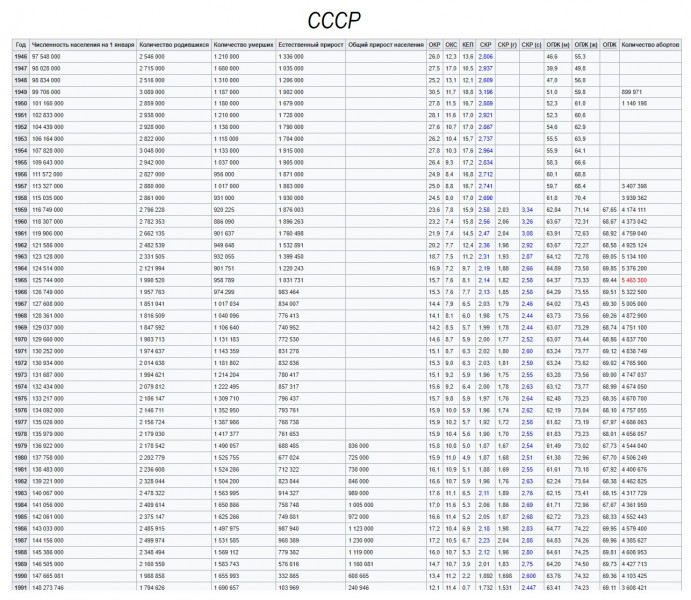The image size is (691, 600).
Task: Open the КЕП column header link
Action: point(468,45)
